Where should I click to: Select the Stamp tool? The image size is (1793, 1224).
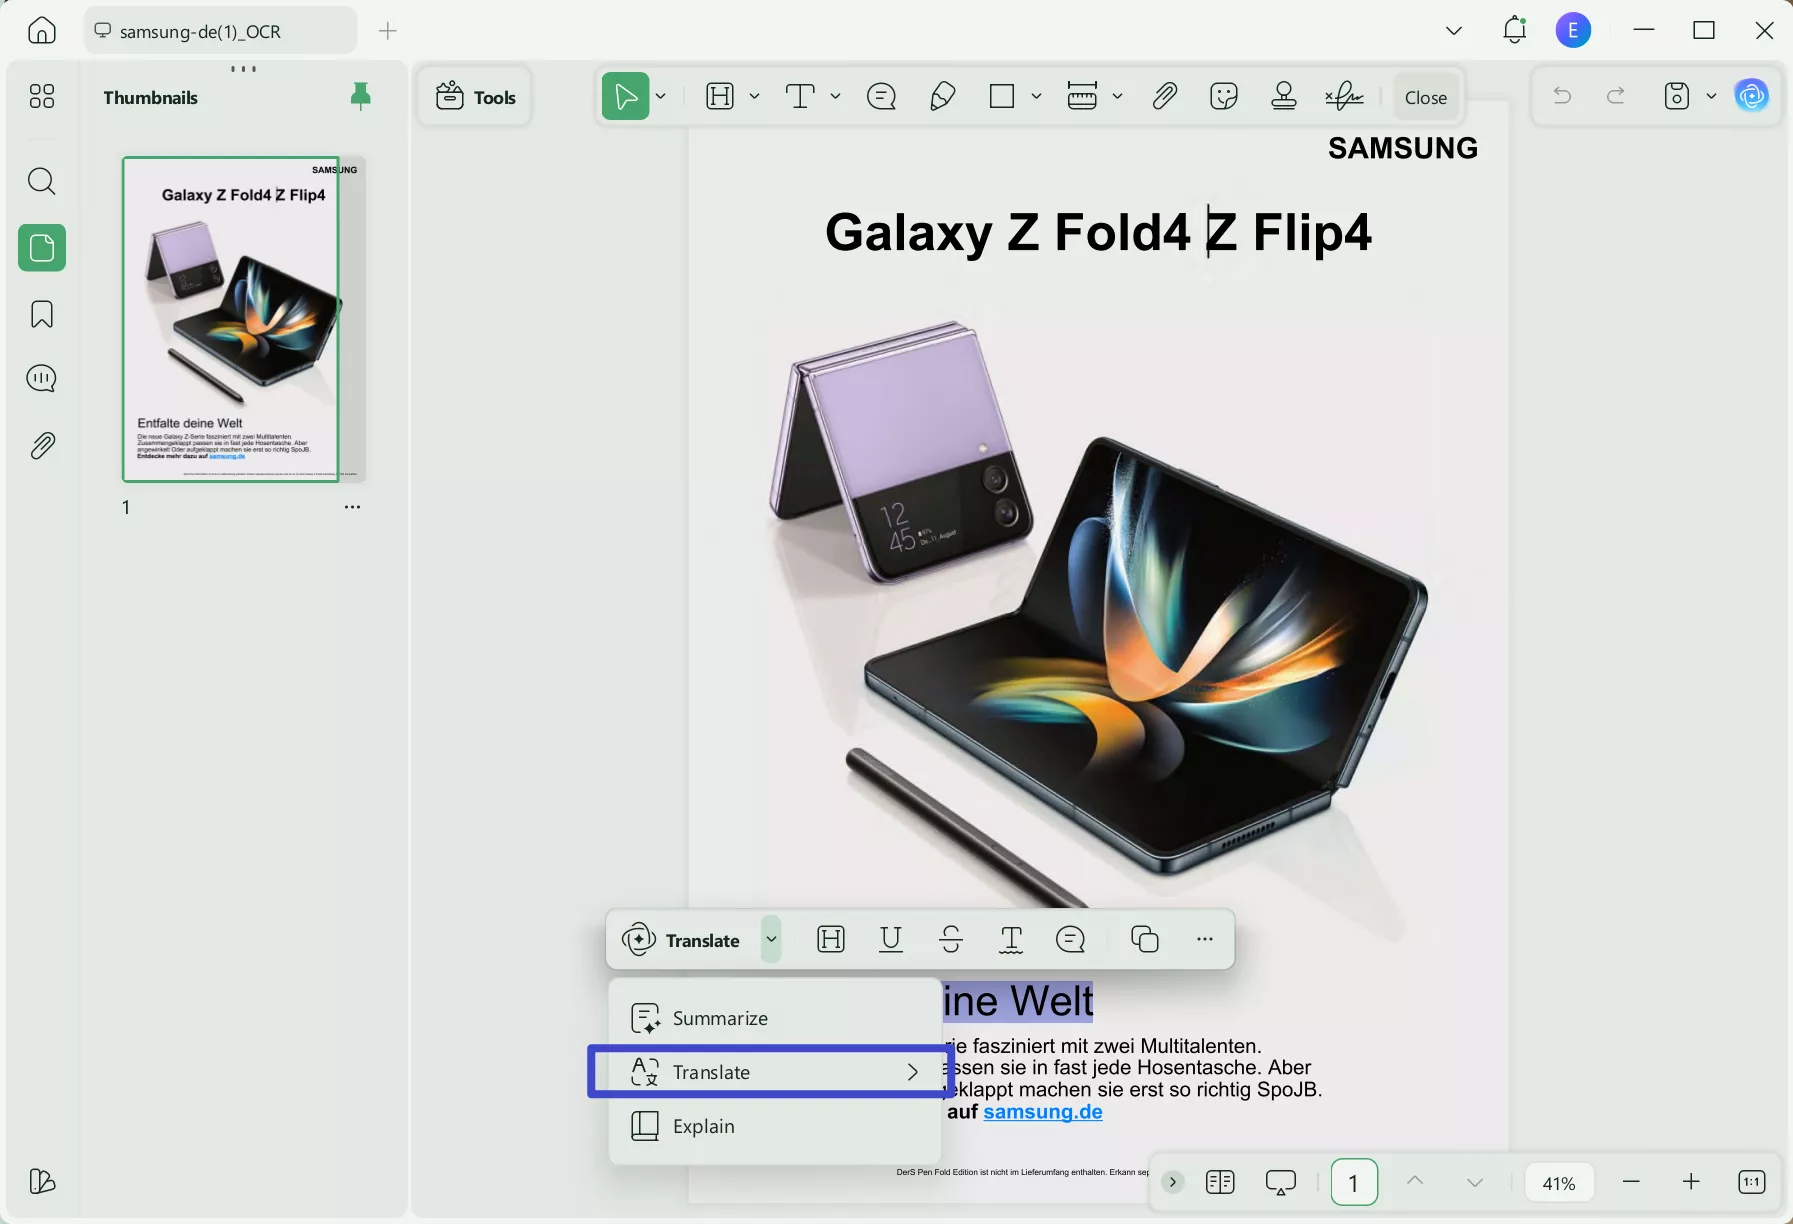pyautogui.click(x=1284, y=96)
